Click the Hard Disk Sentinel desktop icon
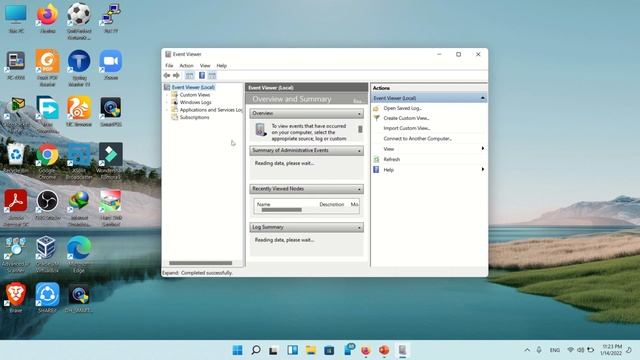640x360 pixels. point(111,207)
